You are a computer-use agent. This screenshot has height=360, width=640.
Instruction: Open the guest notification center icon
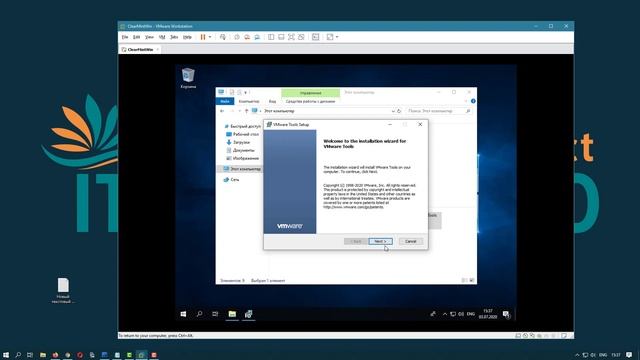click(x=506, y=314)
